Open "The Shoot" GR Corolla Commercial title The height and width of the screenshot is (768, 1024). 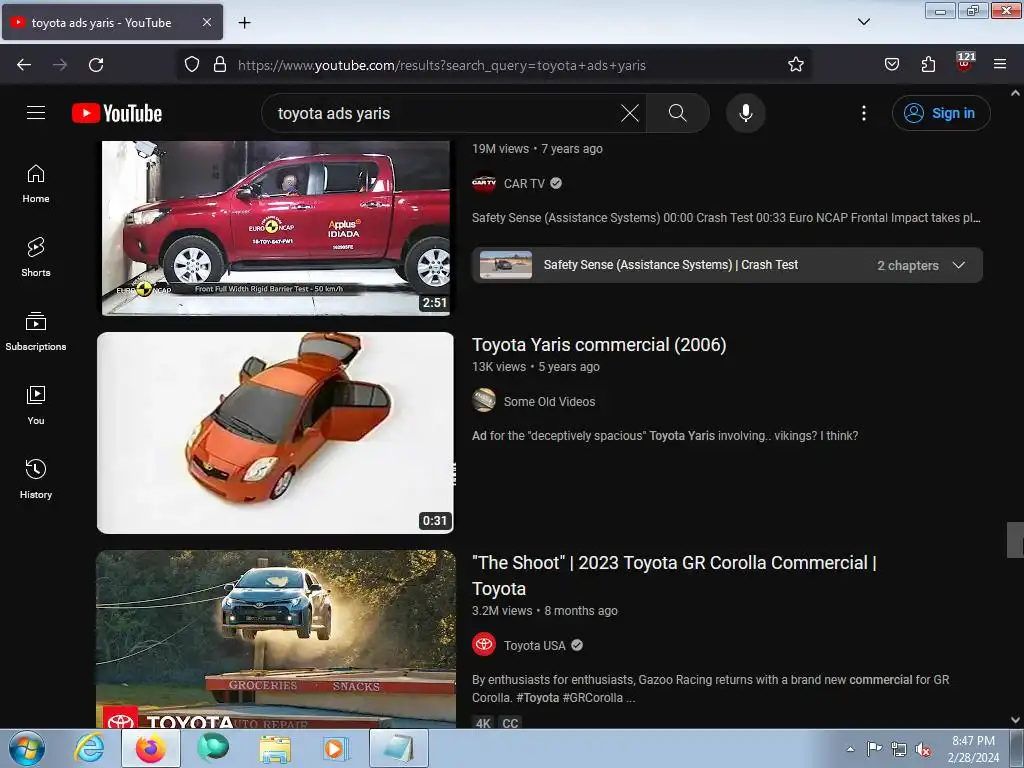(x=674, y=575)
